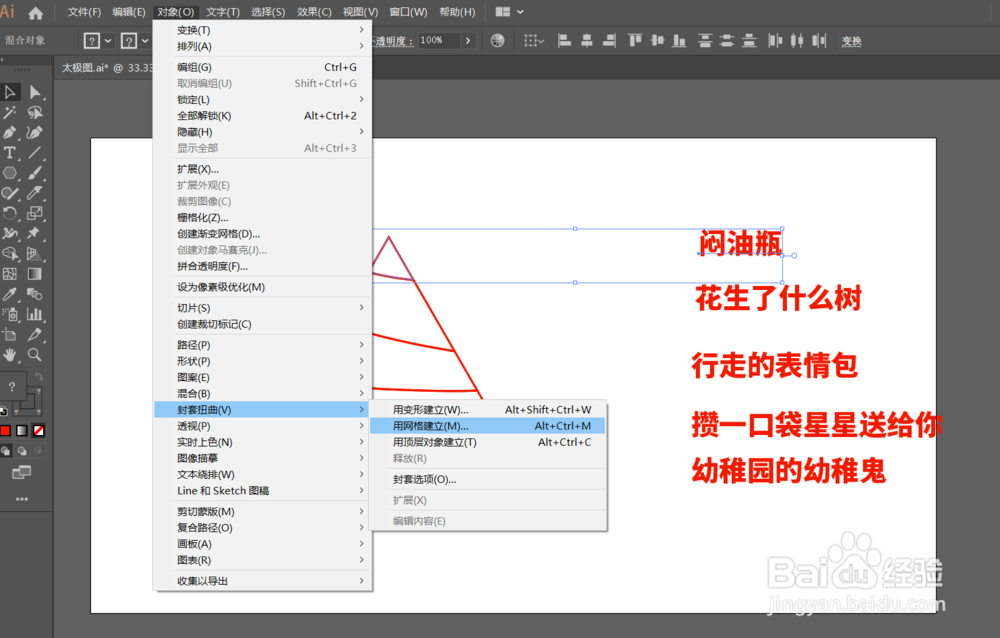
Task: Switch paint mode to Gradient
Action: (x=22, y=431)
